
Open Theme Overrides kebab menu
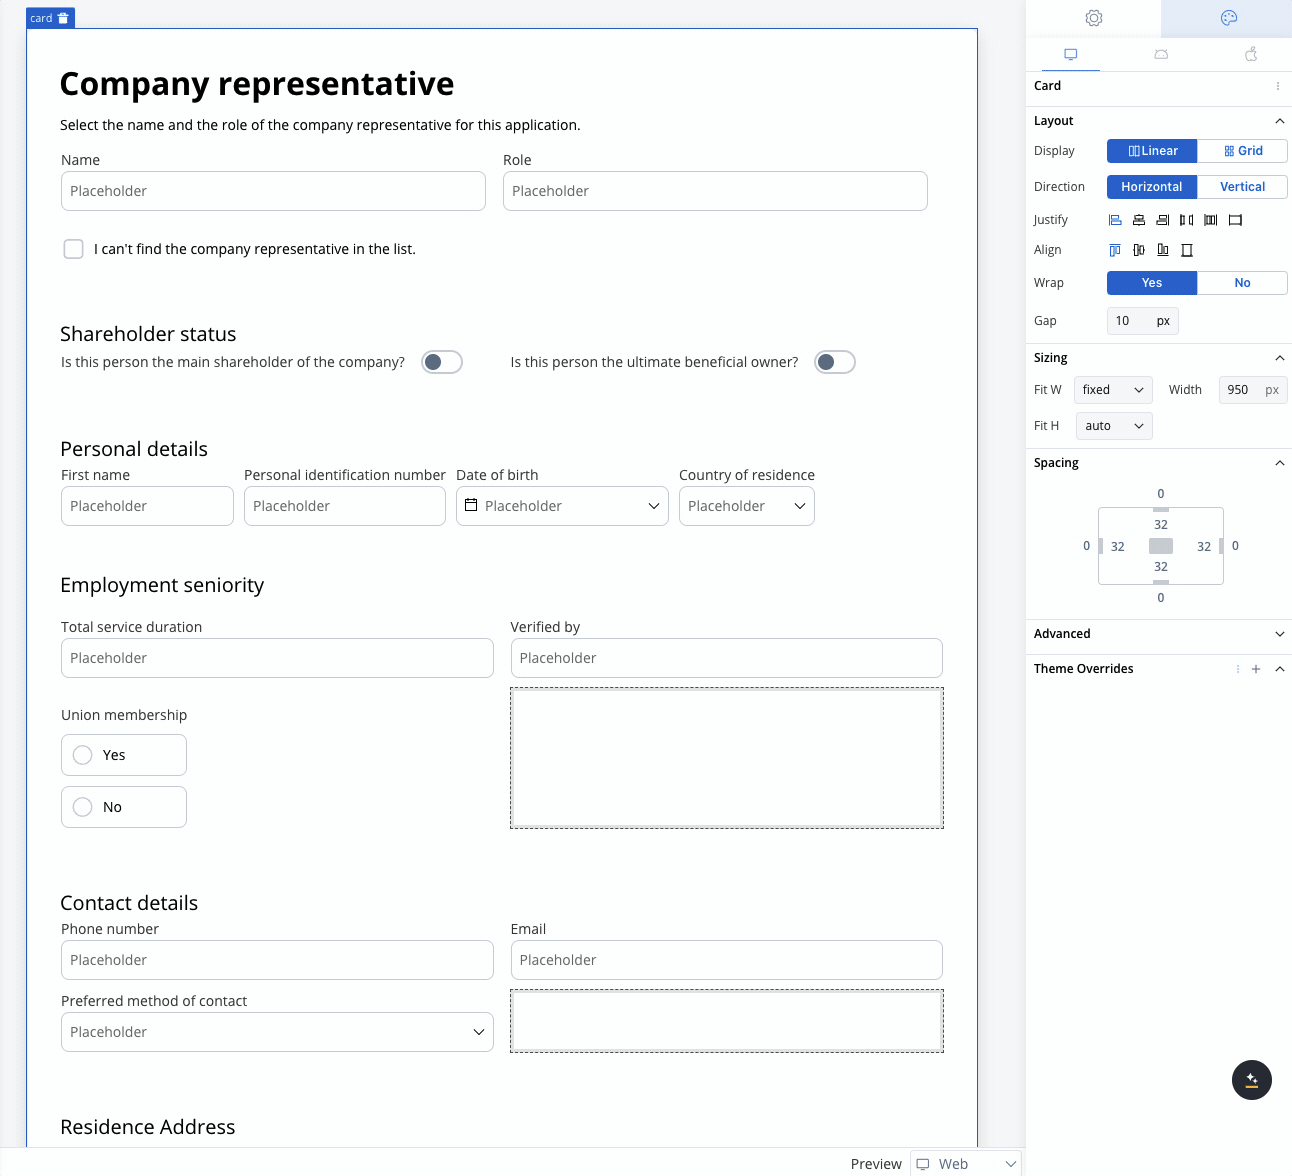click(1238, 669)
